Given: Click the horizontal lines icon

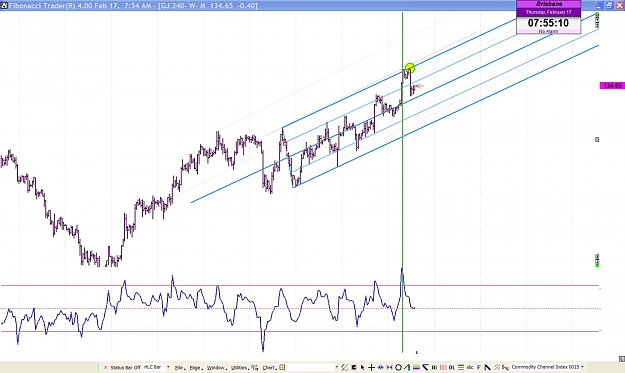Looking at the screenshot, I should click(x=461, y=367).
